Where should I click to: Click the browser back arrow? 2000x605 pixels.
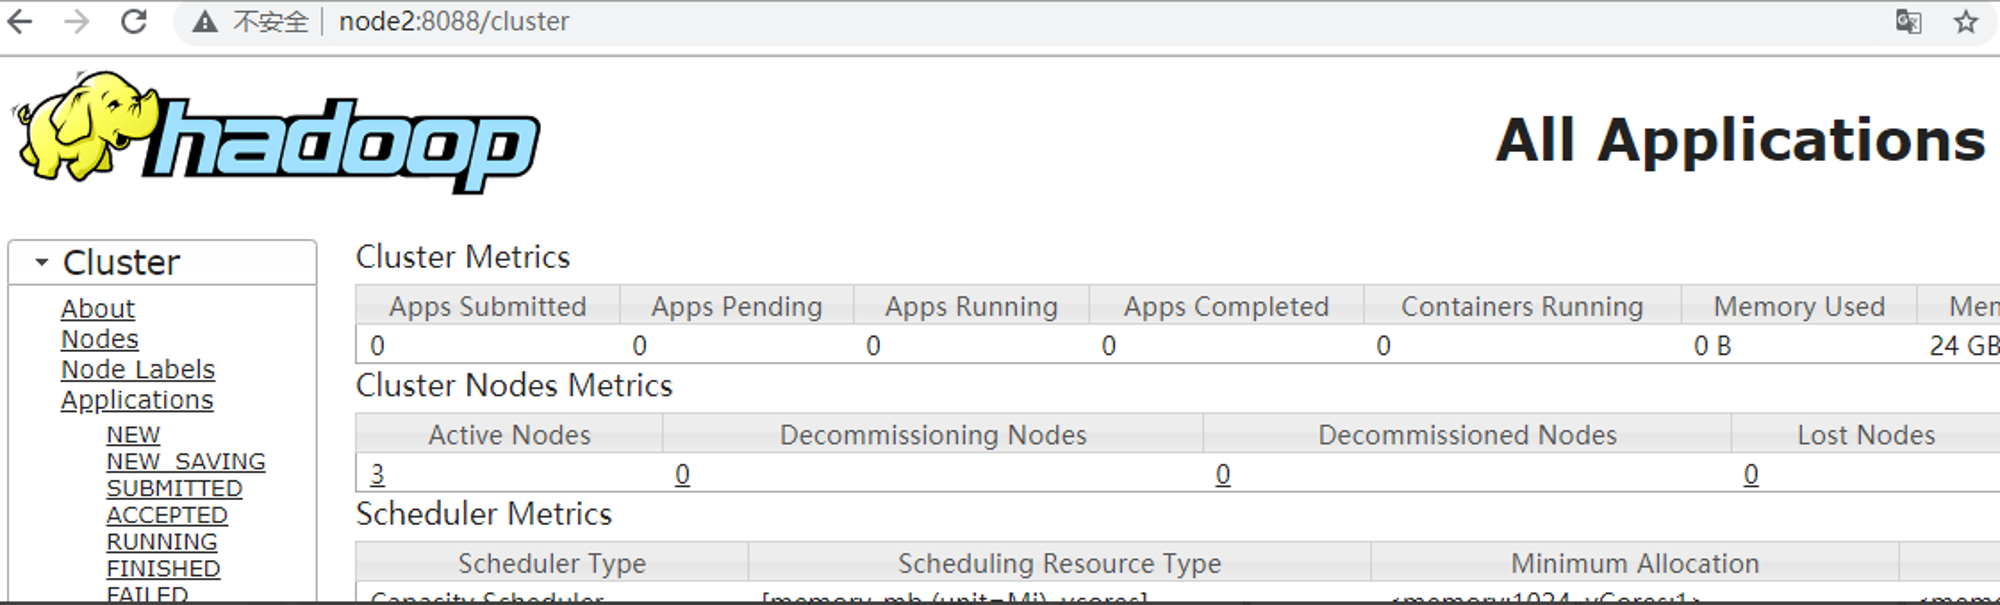pyautogui.click(x=20, y=21)
